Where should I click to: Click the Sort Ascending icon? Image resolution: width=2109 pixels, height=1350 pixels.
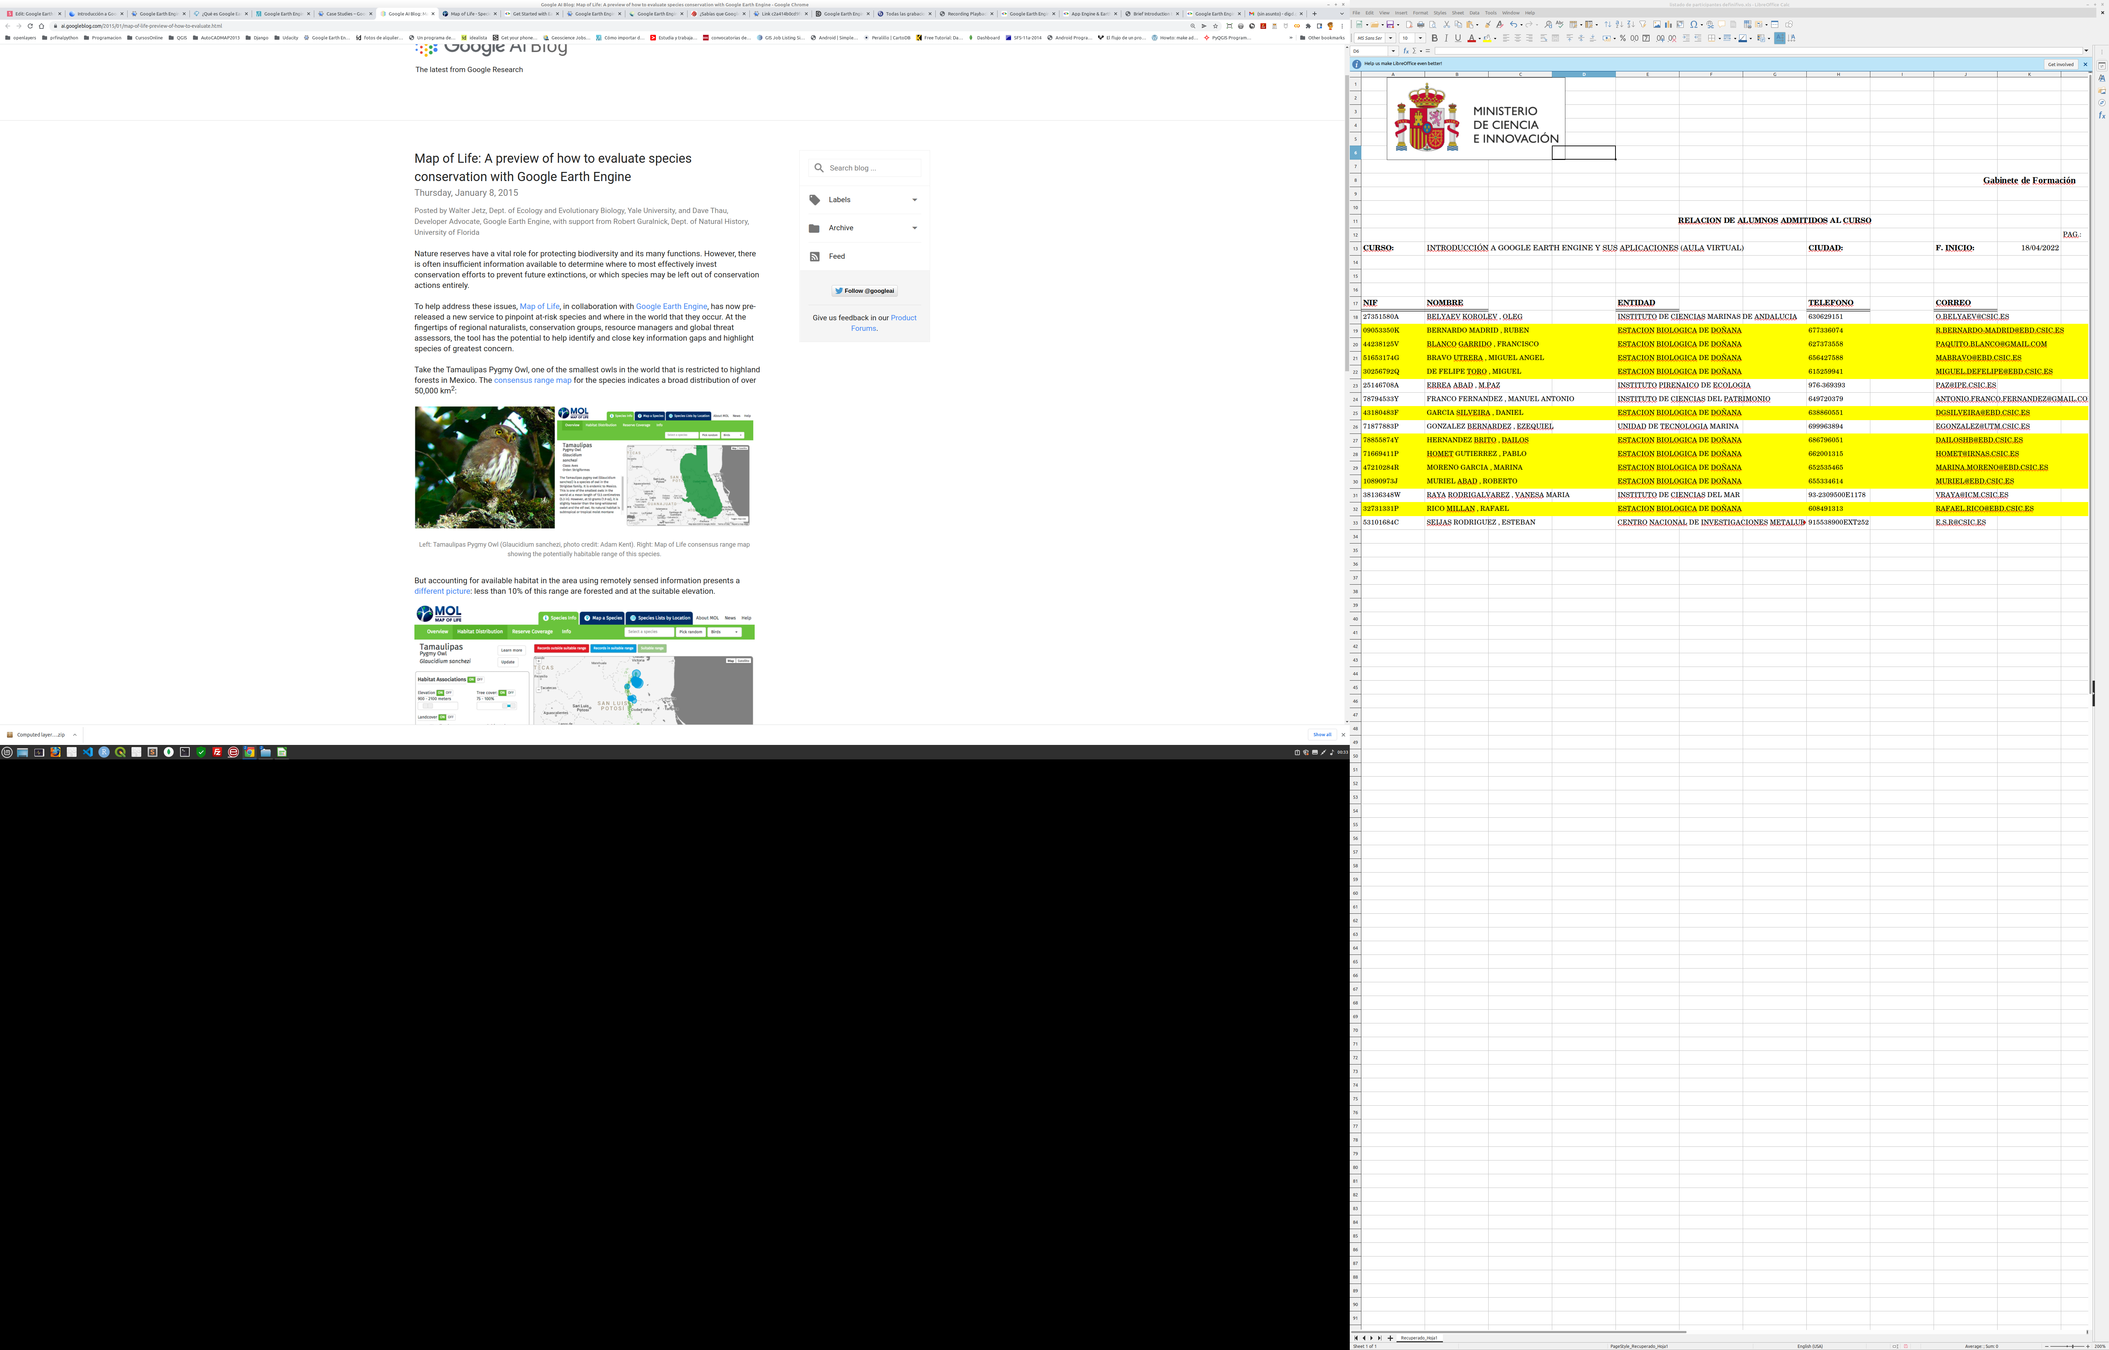coord(1619,25)
